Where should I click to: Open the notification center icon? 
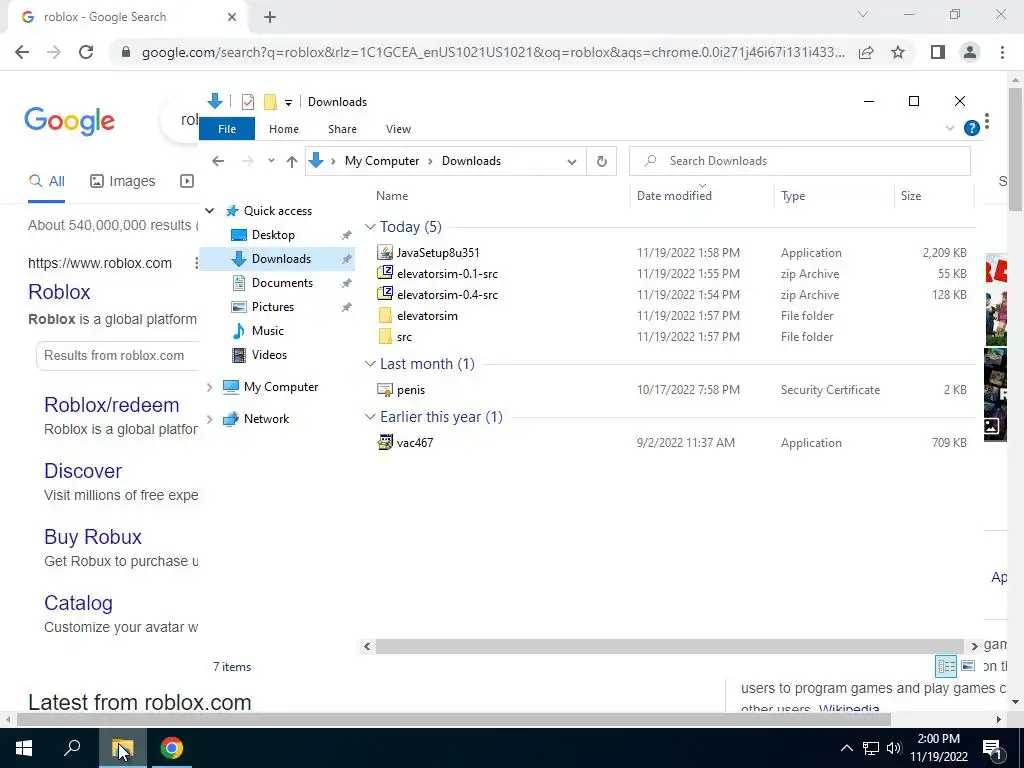pos(993,748)
